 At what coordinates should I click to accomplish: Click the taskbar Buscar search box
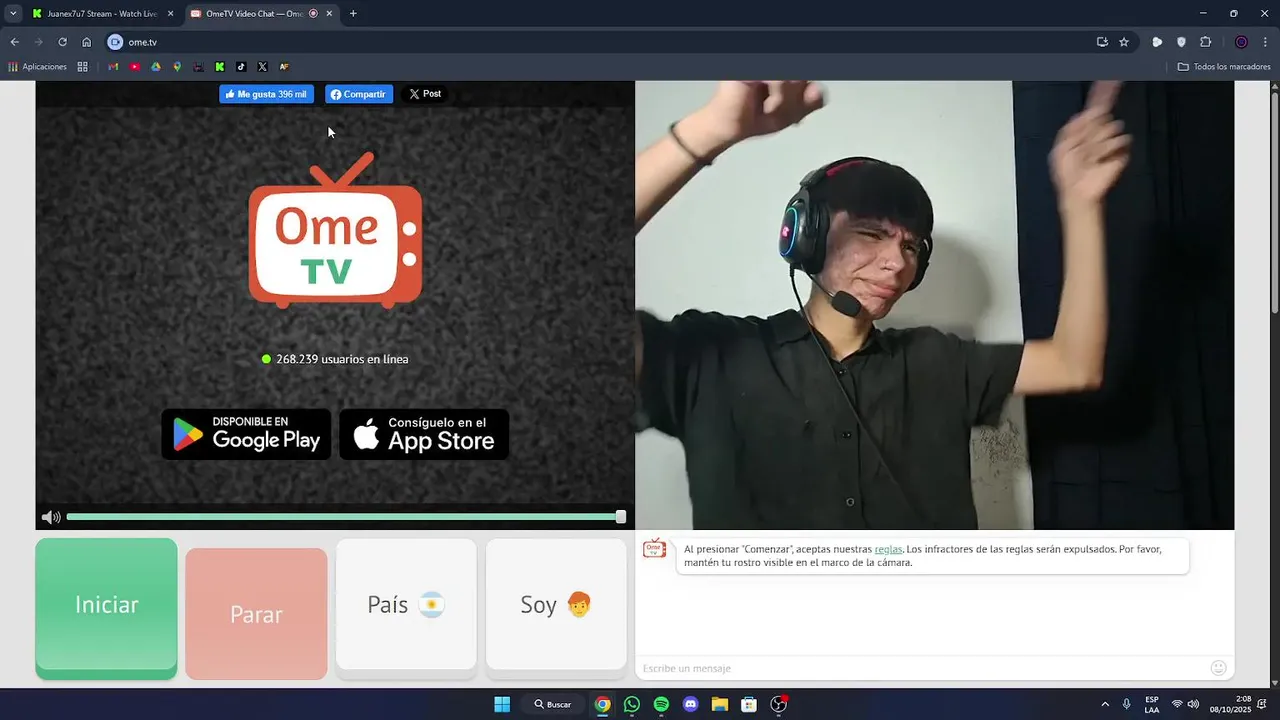pos(553,704)
